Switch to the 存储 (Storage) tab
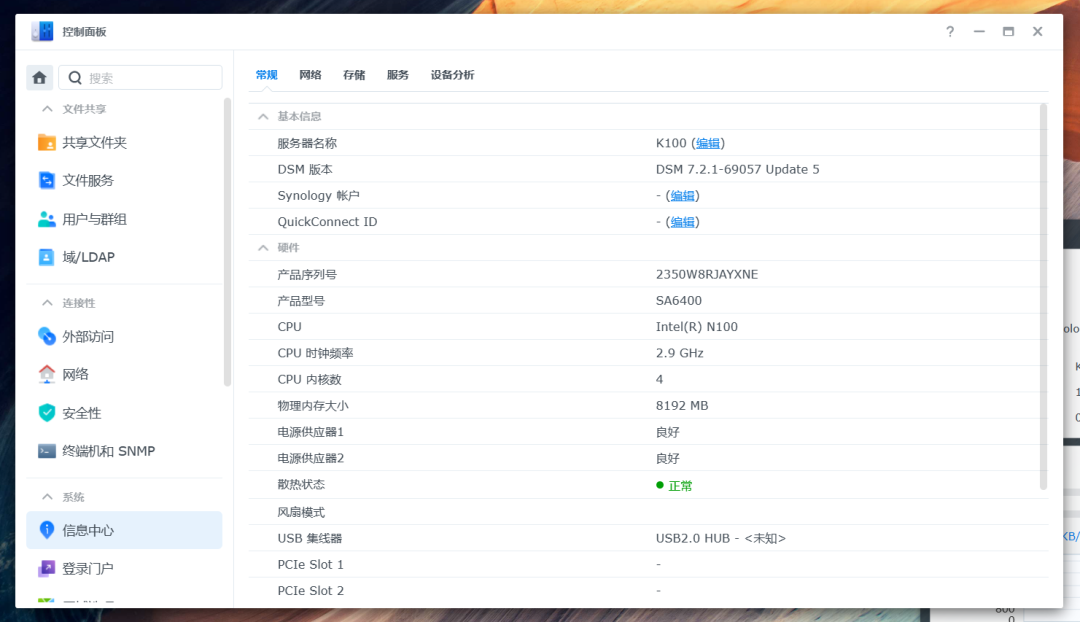 click(354, 74)
